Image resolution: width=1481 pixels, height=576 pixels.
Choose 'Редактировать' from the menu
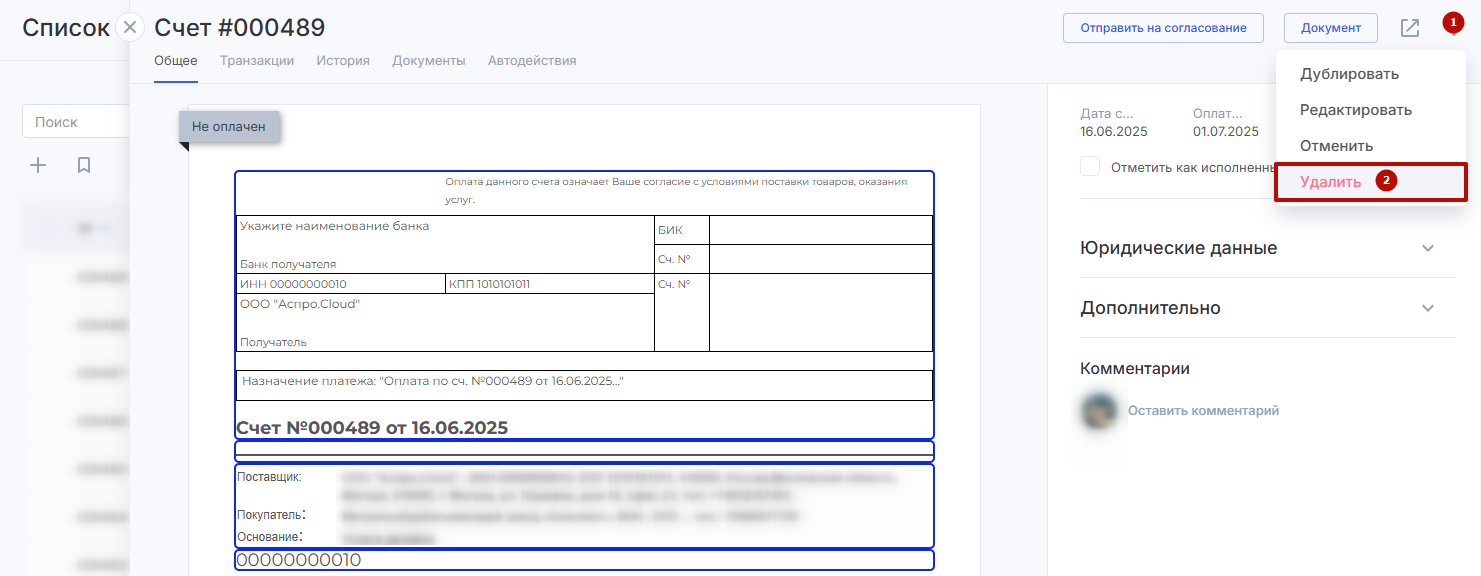click(1355, 110)
